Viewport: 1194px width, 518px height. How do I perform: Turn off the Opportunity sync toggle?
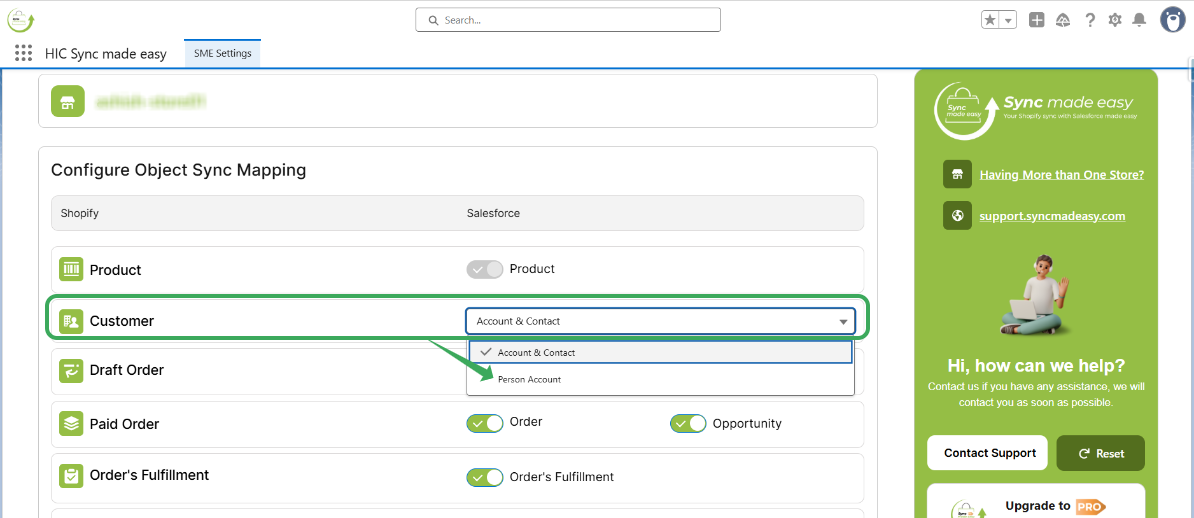688,424
